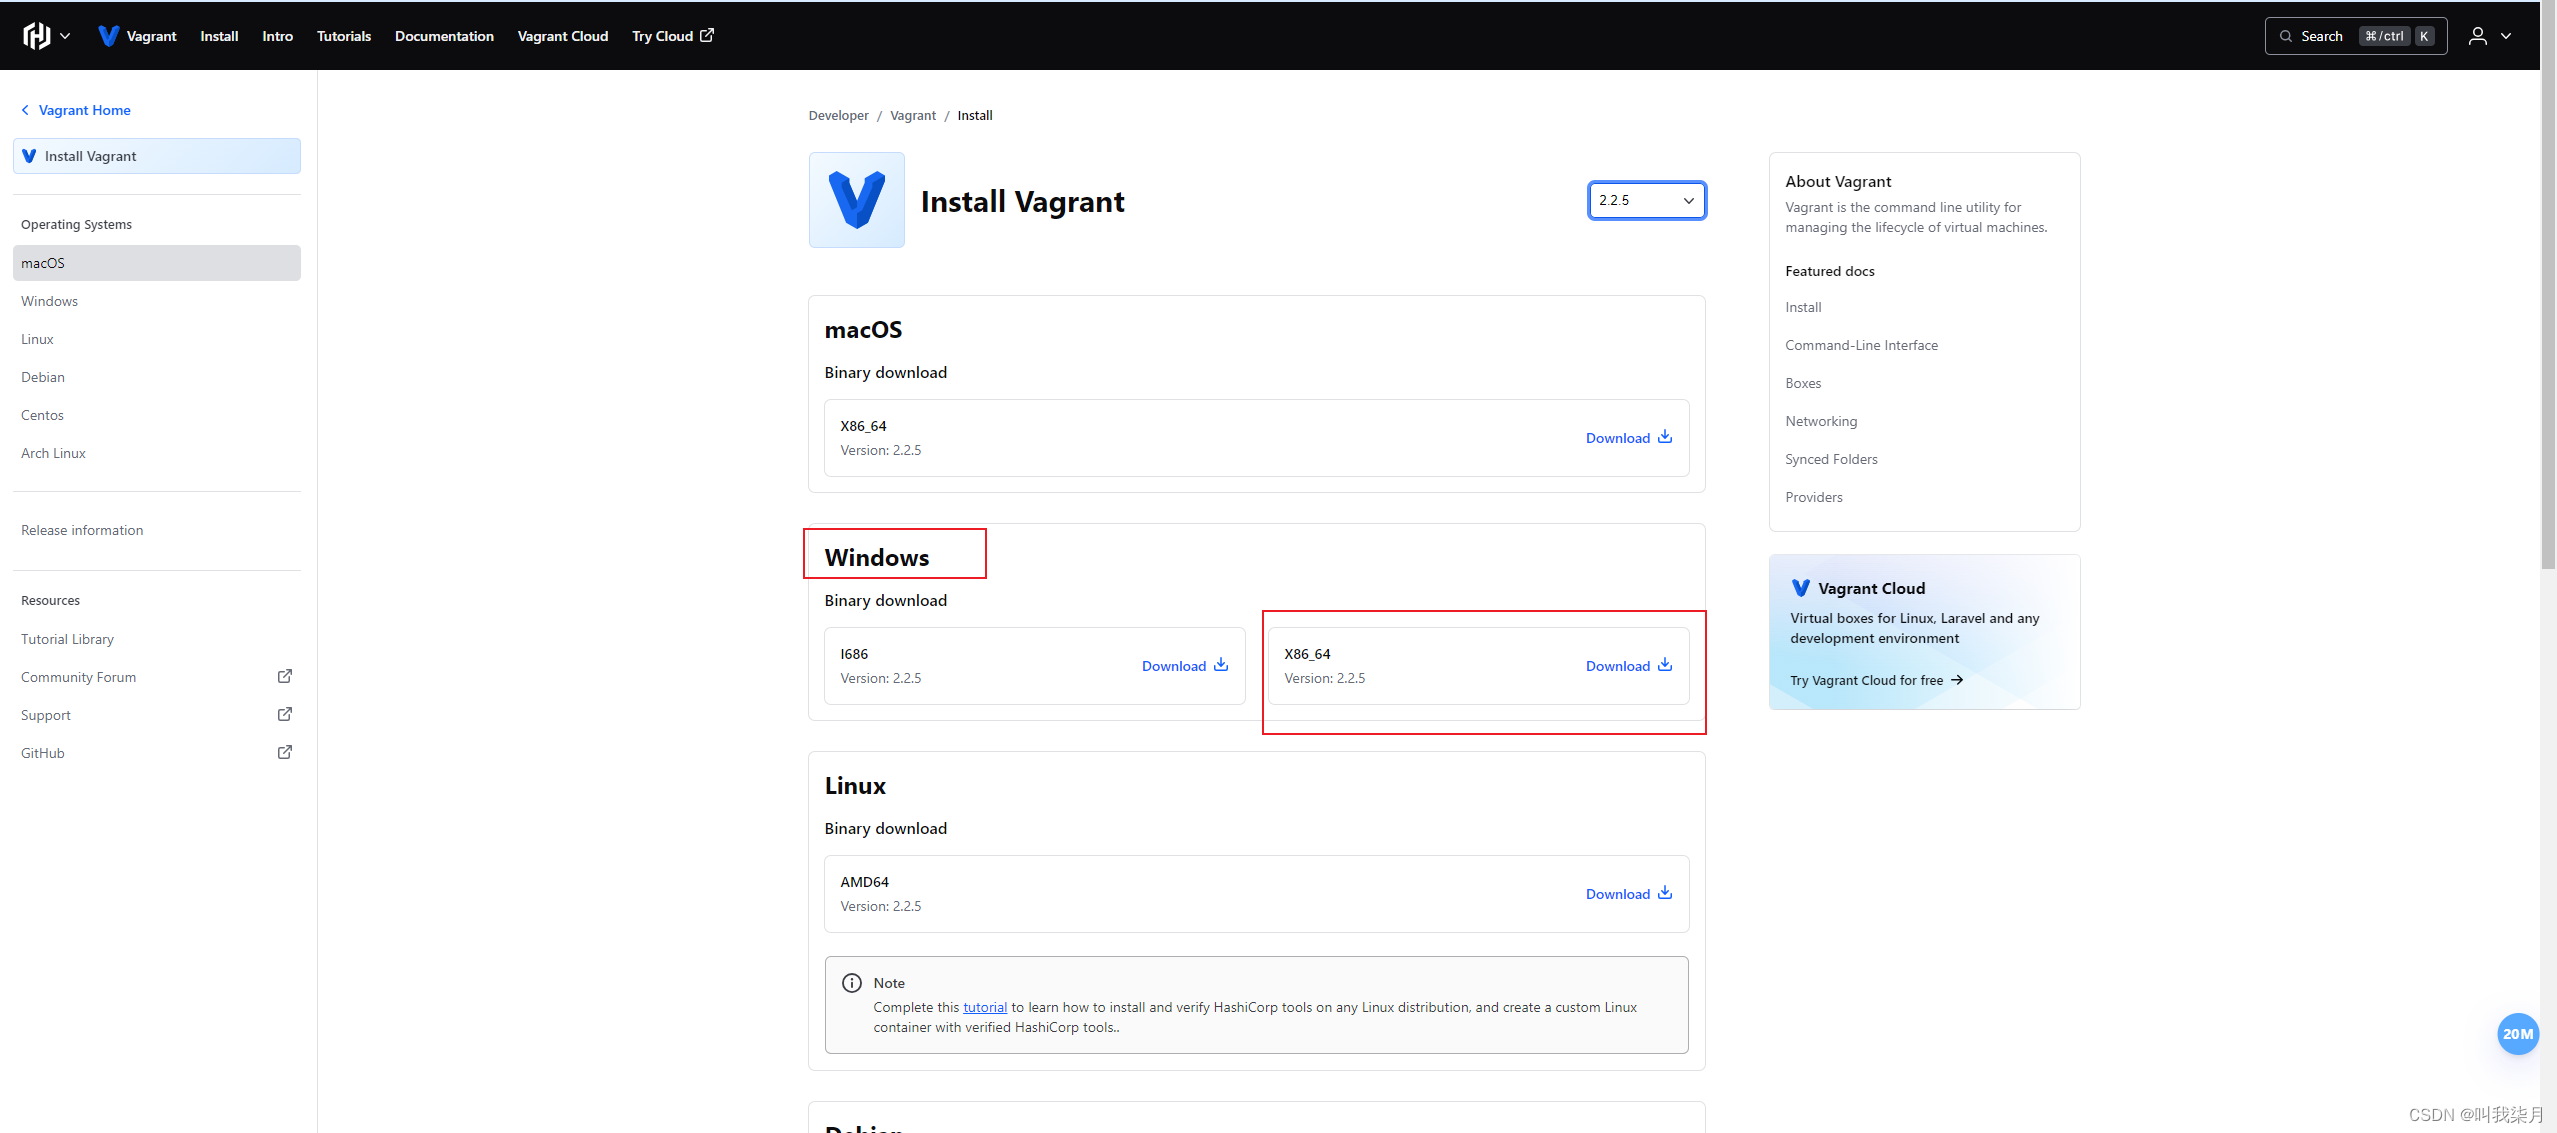Open Tutorials in top navigation
Viewport: 2557px width, 1133px height.
344,36
